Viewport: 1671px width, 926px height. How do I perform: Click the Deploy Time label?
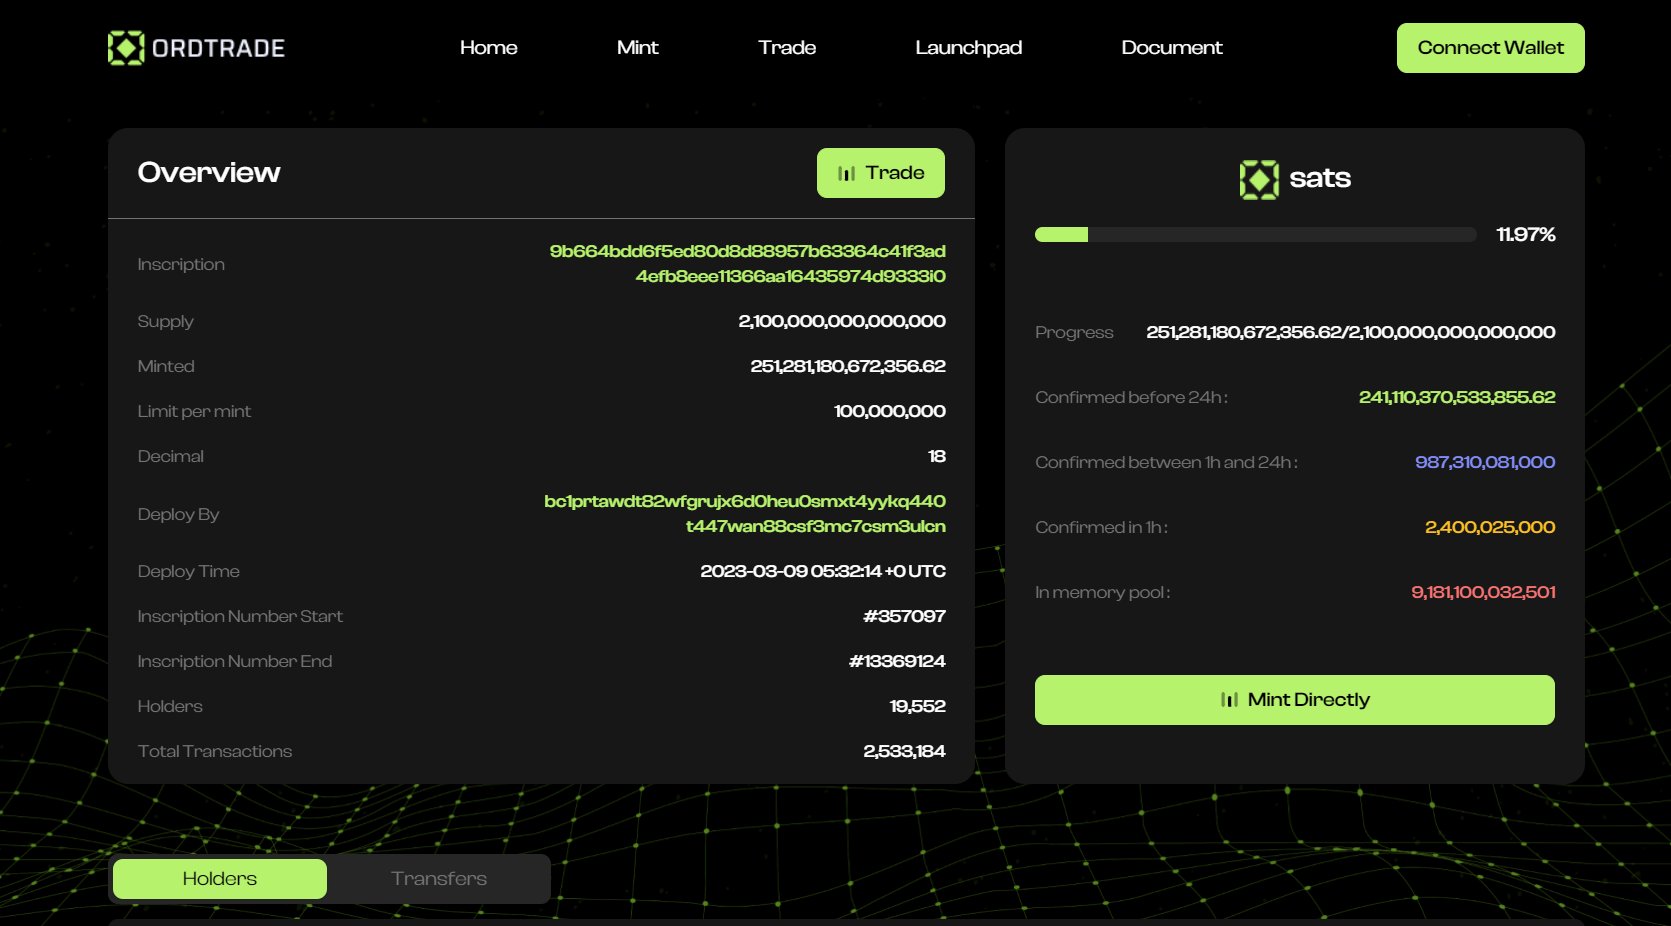(189, 571)
